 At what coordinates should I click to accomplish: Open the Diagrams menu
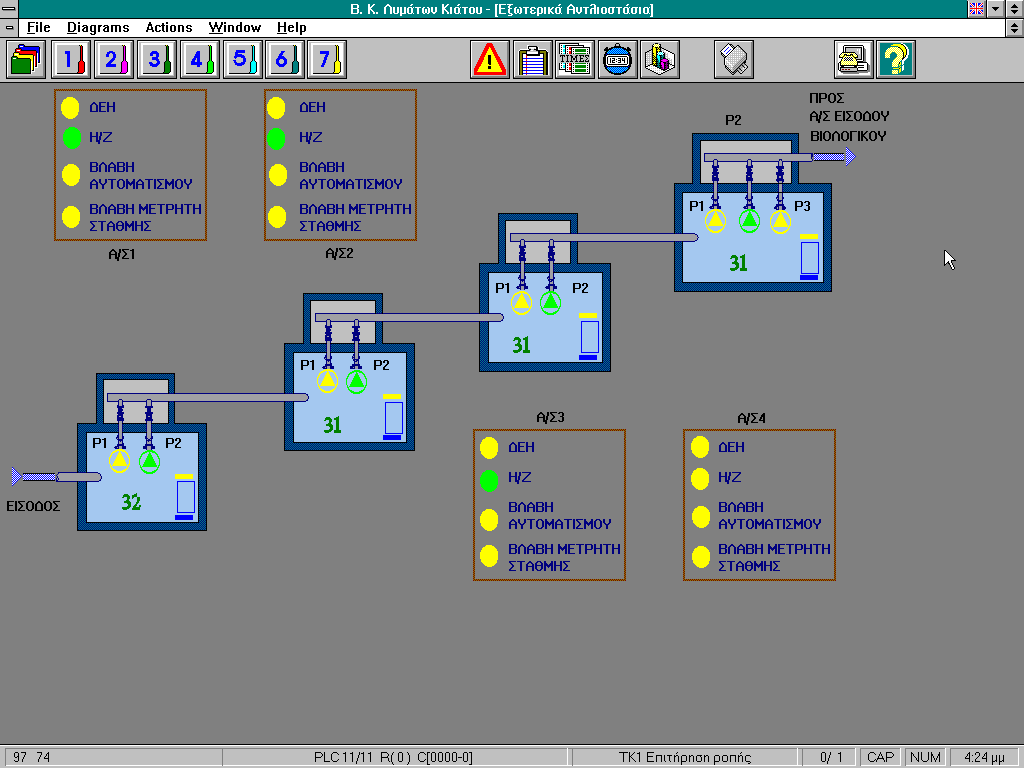pyautogui.click(x=98, y=28)
